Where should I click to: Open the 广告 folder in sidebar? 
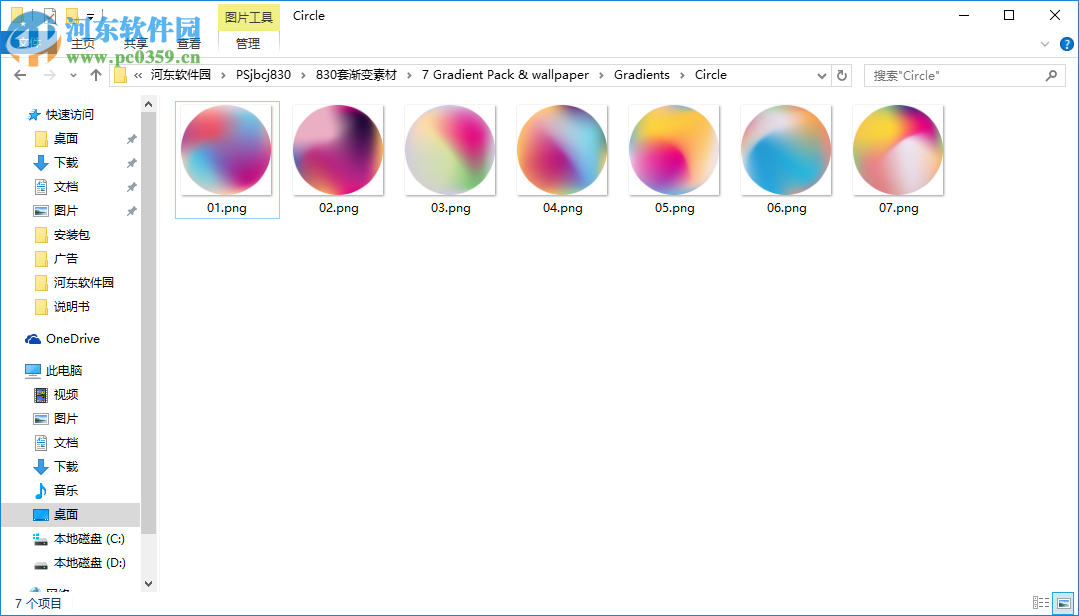click(66, 259)
